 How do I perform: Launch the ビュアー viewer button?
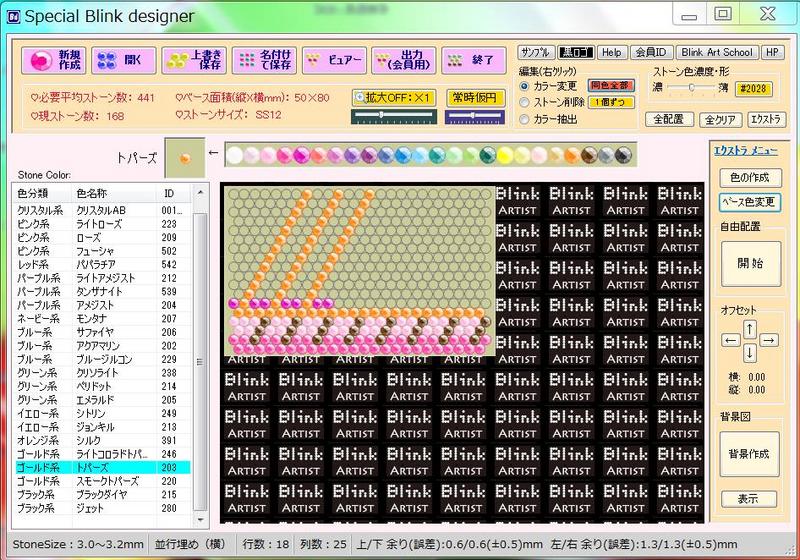point(334,61)
